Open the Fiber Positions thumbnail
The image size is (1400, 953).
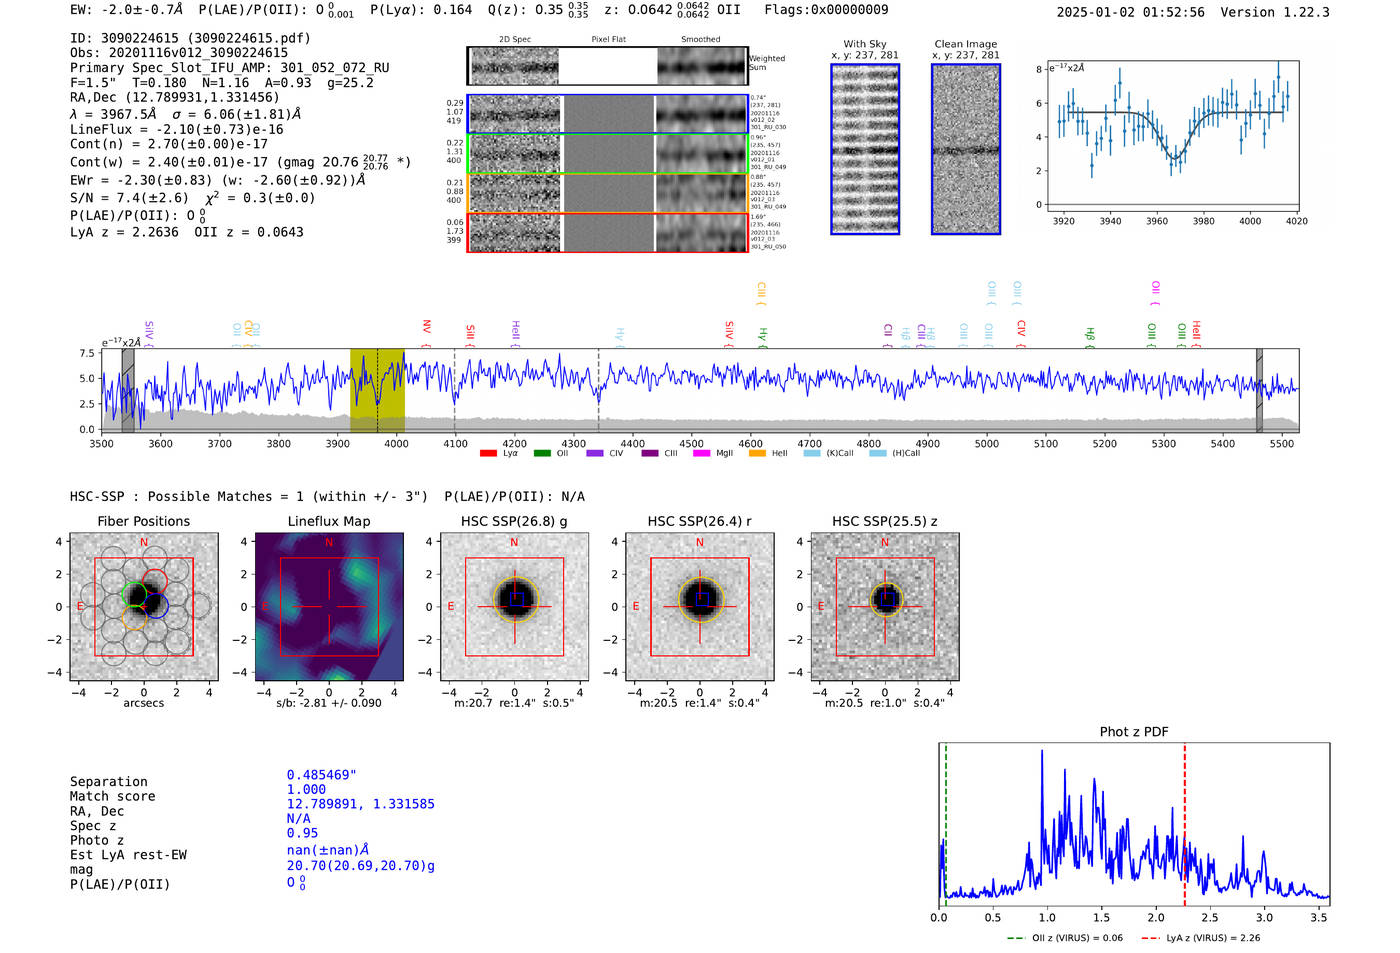(143, 607)
